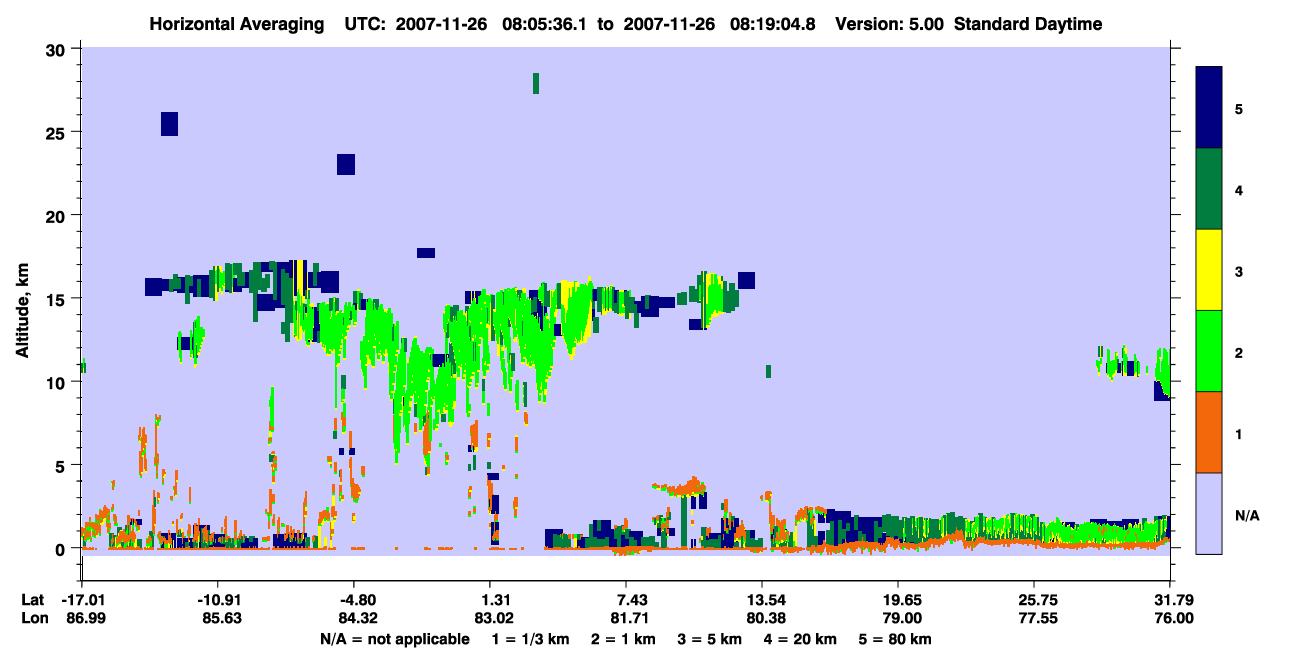
Task: Click the dark blue colorbar segment for level 5
Action: [1209, 107]
